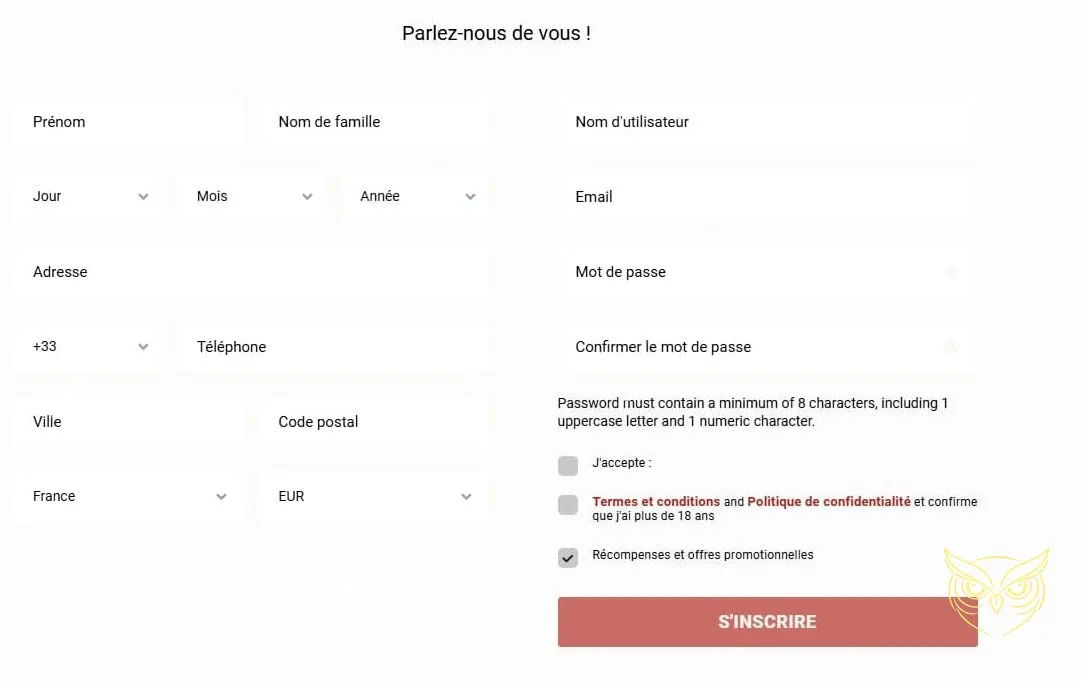Viewport: 1081px width, 682px height.
Task: Click the S'INSCRIRE button
Action: tap(767, 621)
